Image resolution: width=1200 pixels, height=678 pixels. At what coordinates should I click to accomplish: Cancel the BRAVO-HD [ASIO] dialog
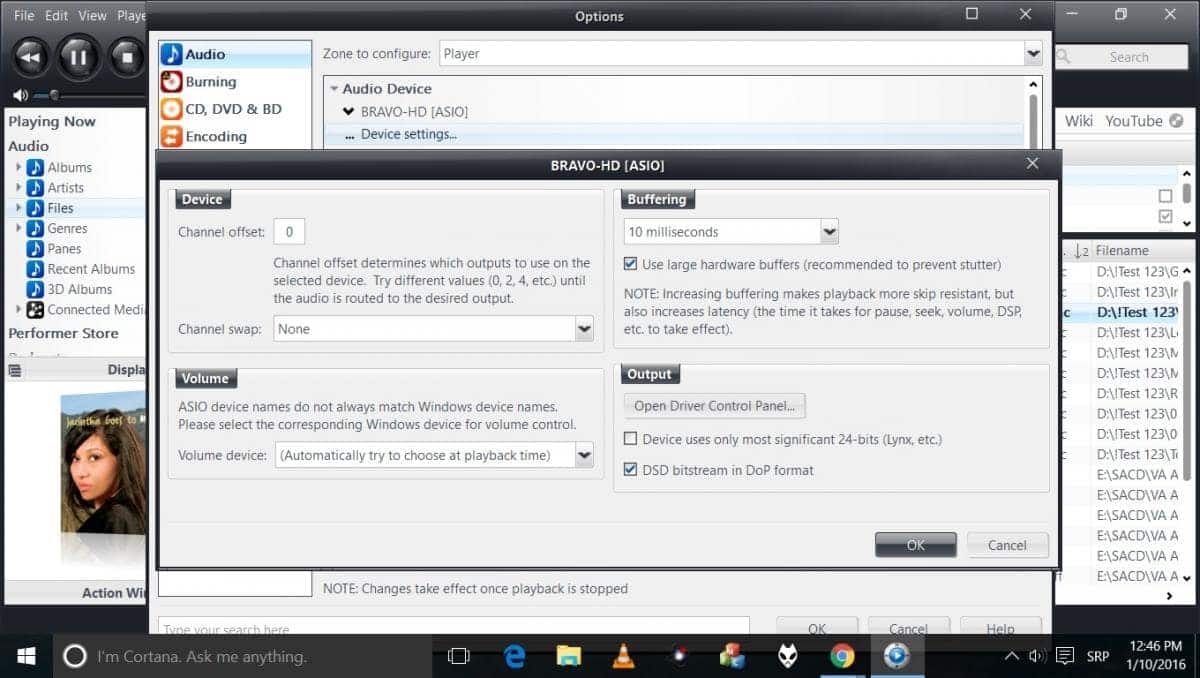[x=1007, y=545]
